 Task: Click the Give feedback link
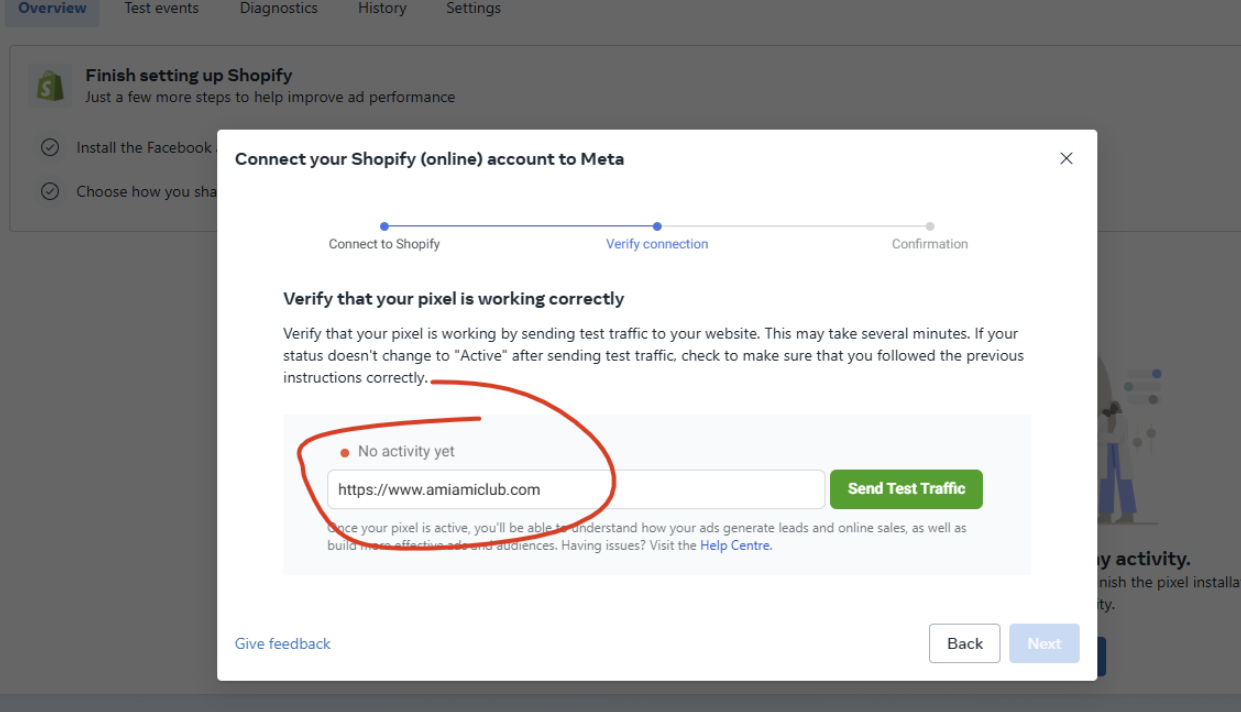coord(283,644)
